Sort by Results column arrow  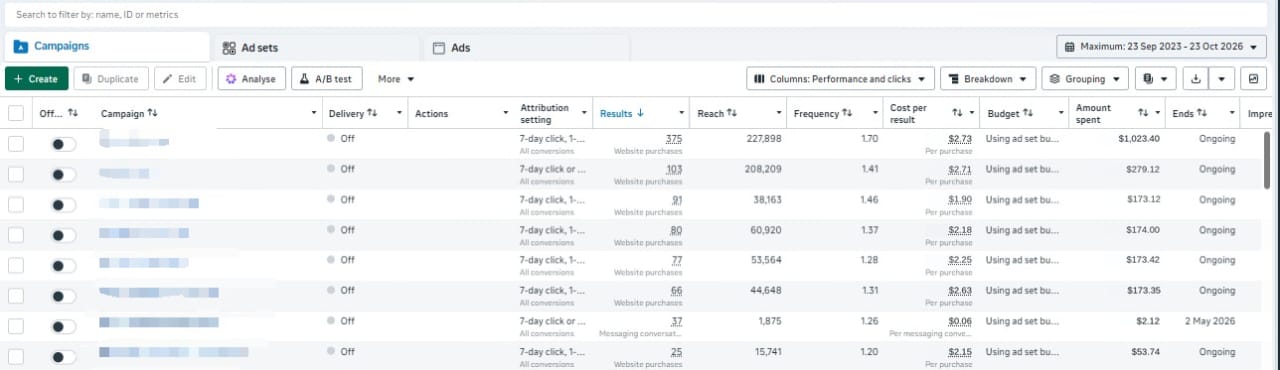pyautogui.click(x=640, y=114)
